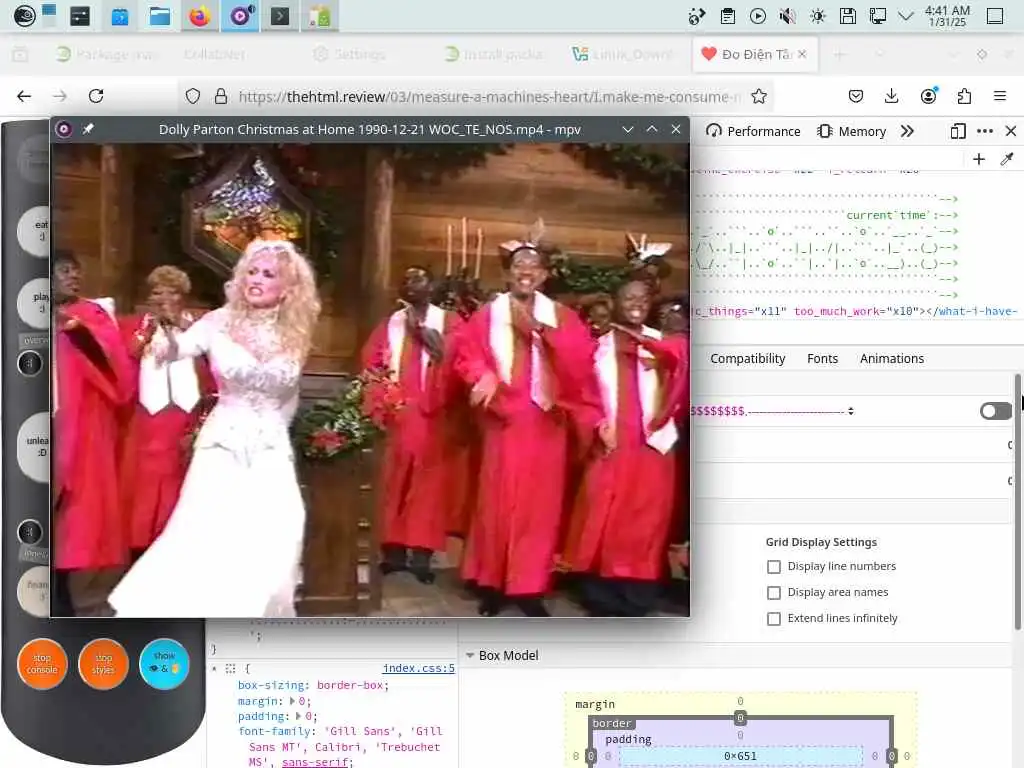Click the eat :) remote button
The height and width of the screenshot is (768, 1024).
[x=35, y=230]
